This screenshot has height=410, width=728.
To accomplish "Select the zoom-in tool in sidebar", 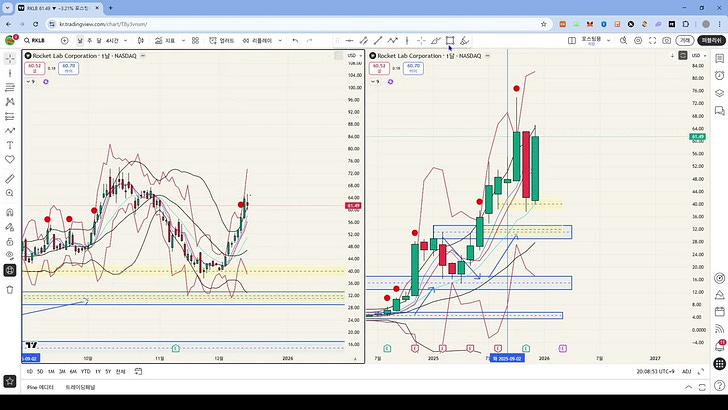I will pyautogui.click(x=10, y=193).
